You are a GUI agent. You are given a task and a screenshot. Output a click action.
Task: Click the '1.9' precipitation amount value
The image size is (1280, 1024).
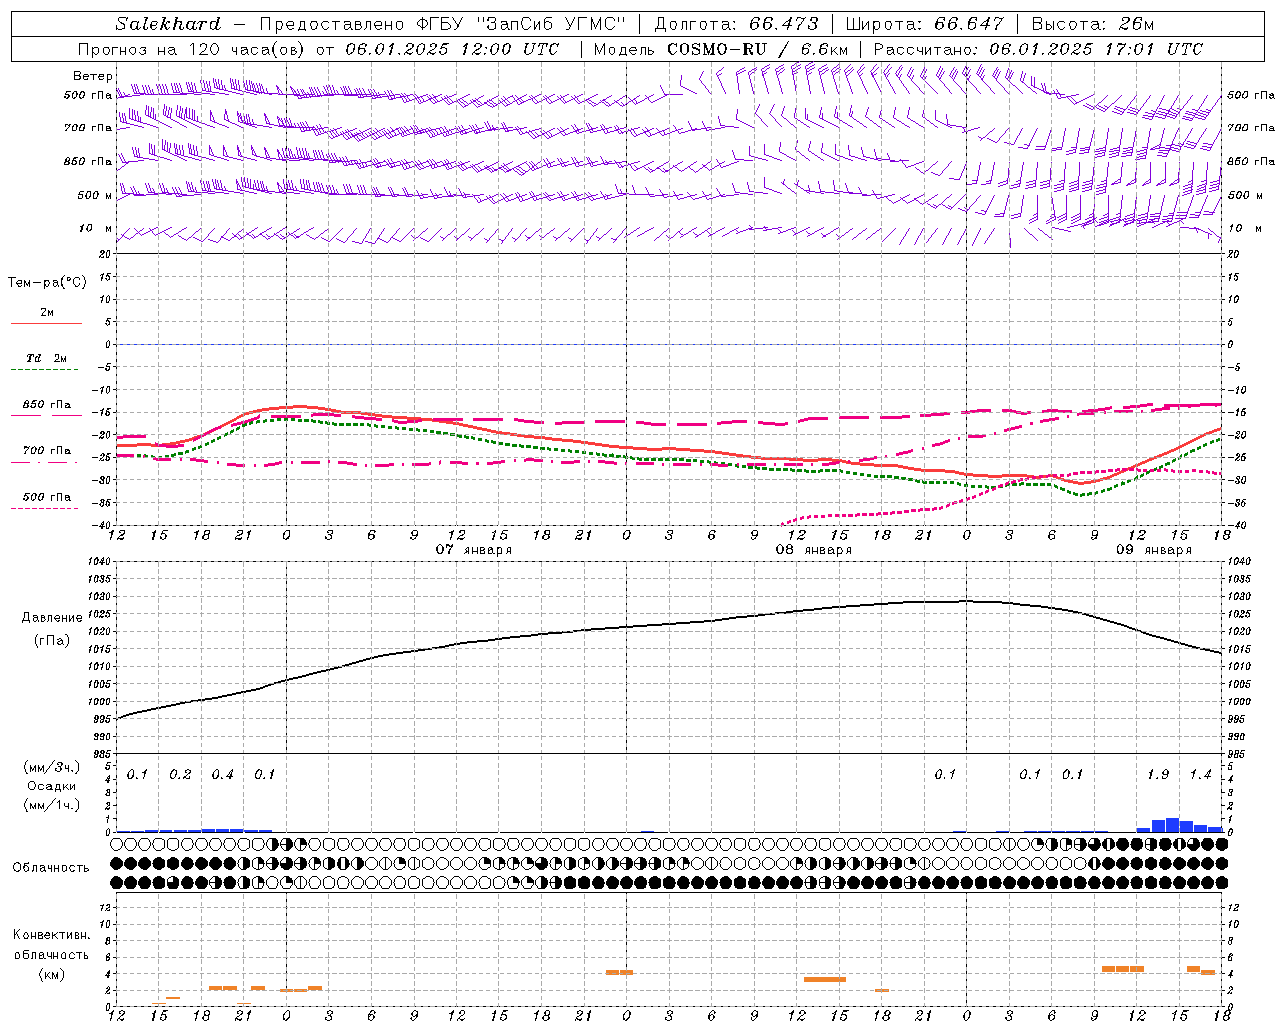click(x=1158, y=775)
